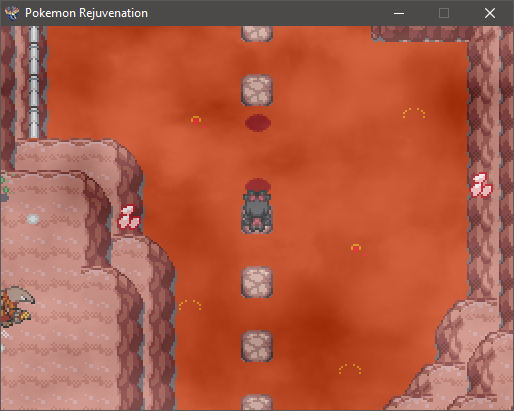The image size is (514, 411).
Task: Click stepping stone above the dark lava spot
Action: [257, 90]
